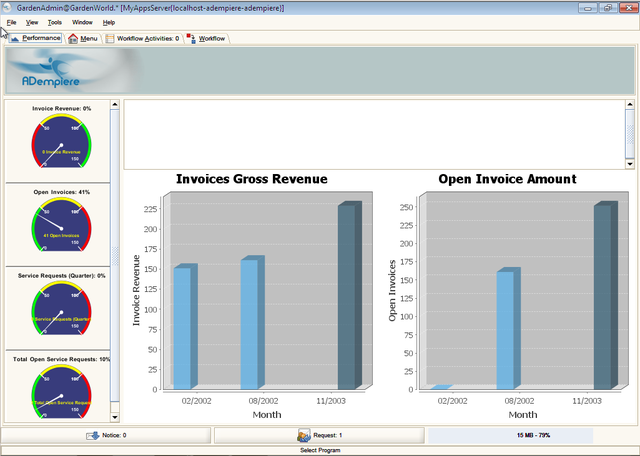Open the Workflow tab

point(206,38)
